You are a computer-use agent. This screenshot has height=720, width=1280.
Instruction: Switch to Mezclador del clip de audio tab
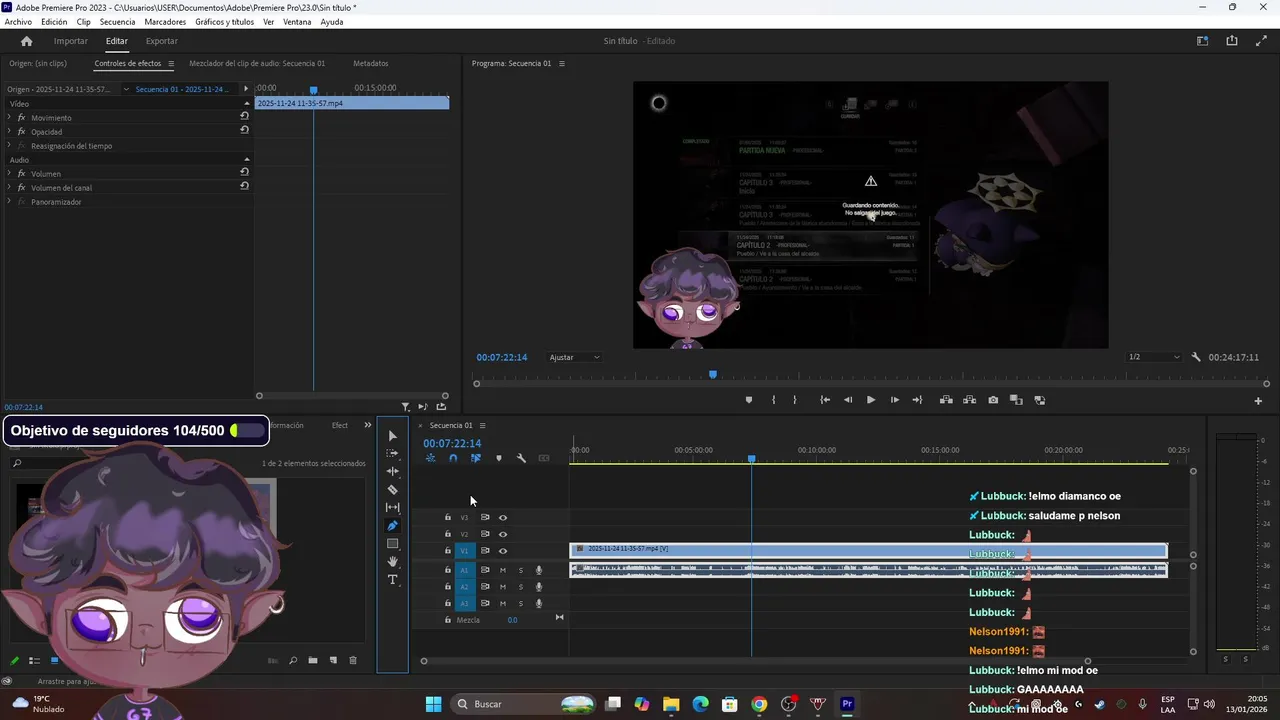257,63
